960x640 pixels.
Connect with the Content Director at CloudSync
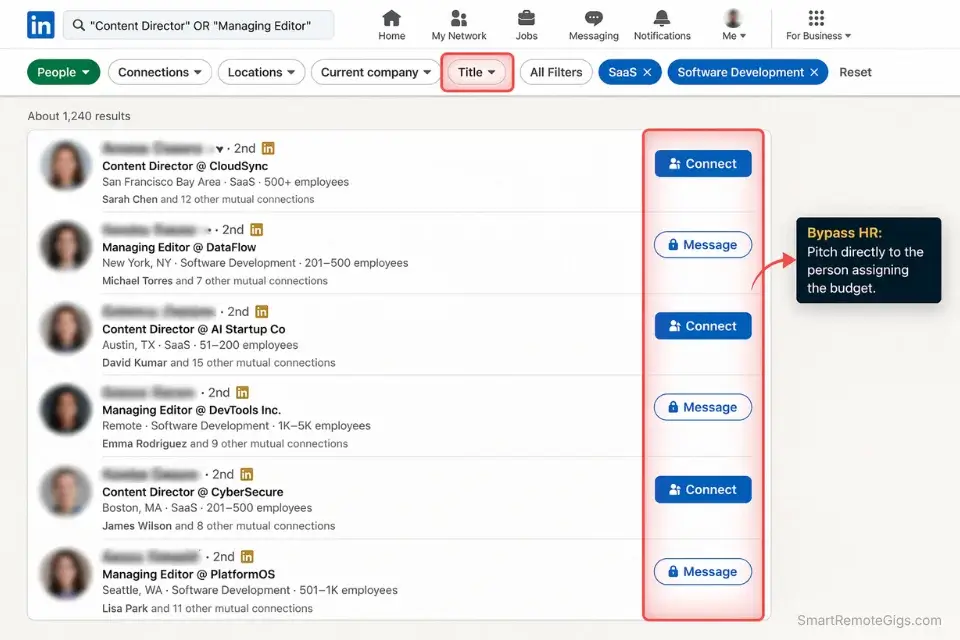(x=703, y=163)
